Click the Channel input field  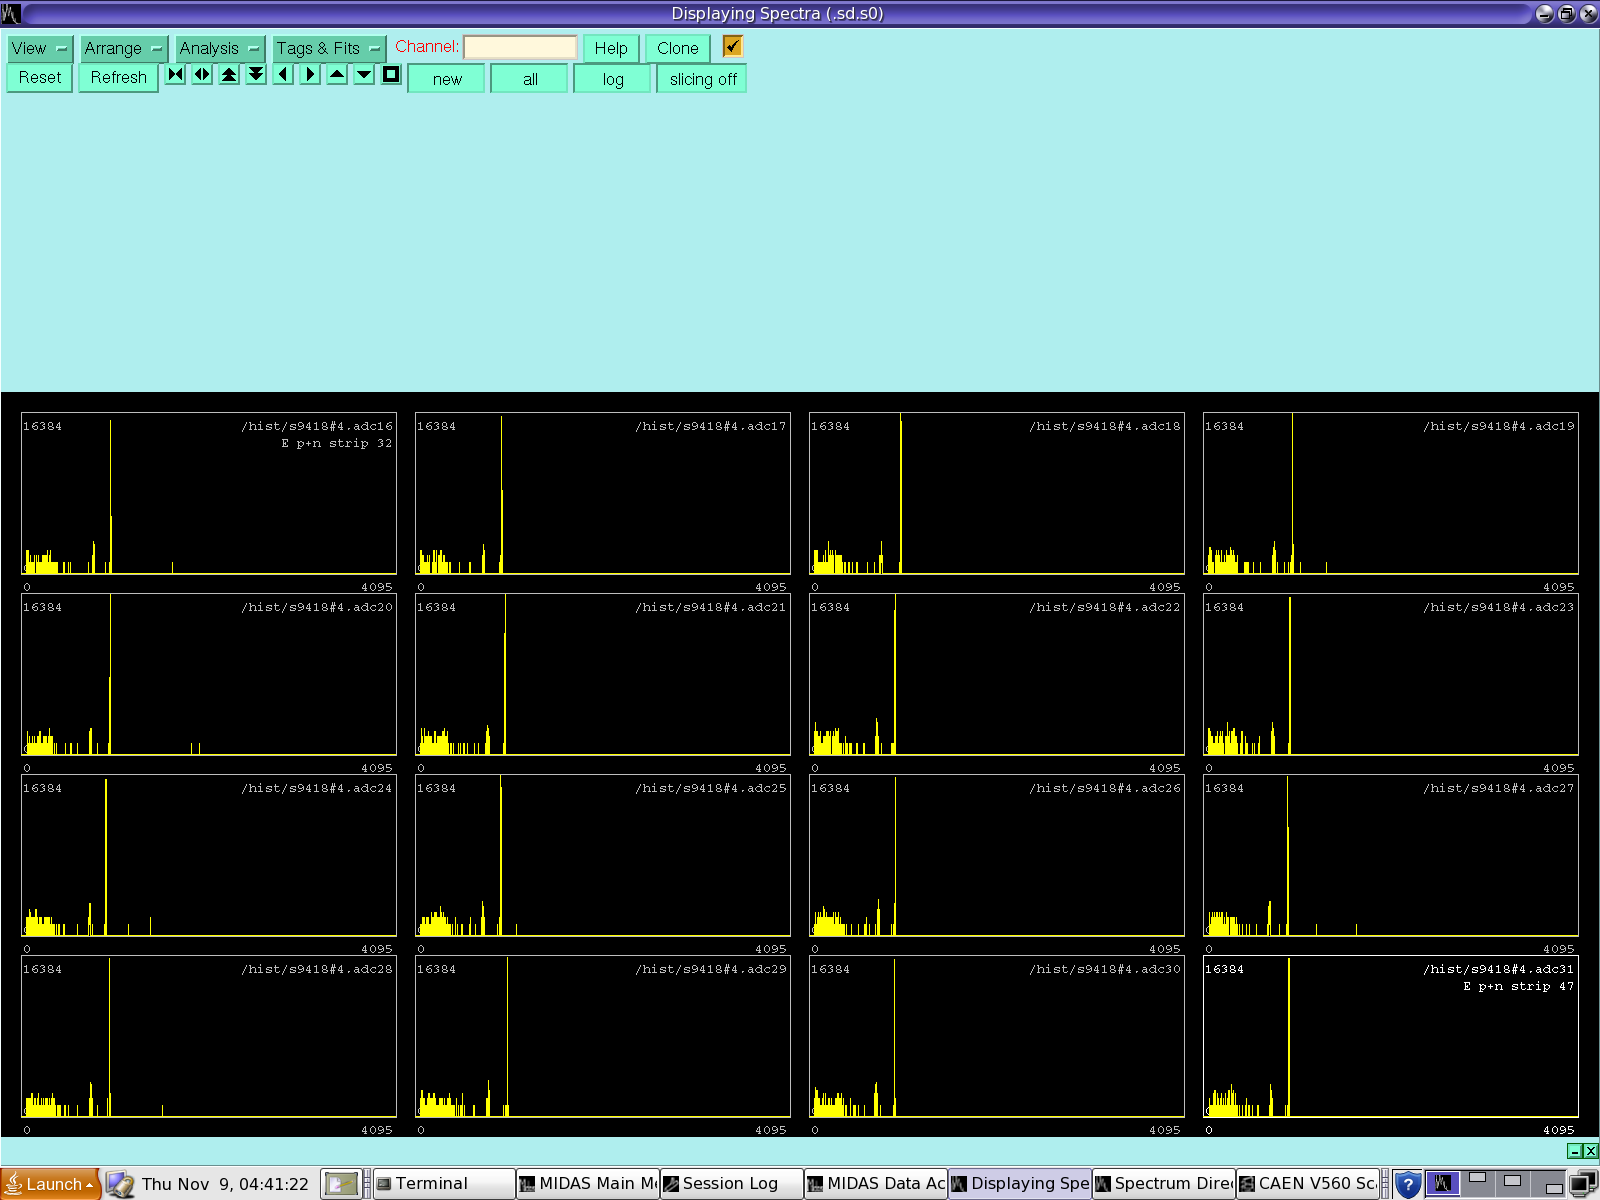(x=520, y=47)
